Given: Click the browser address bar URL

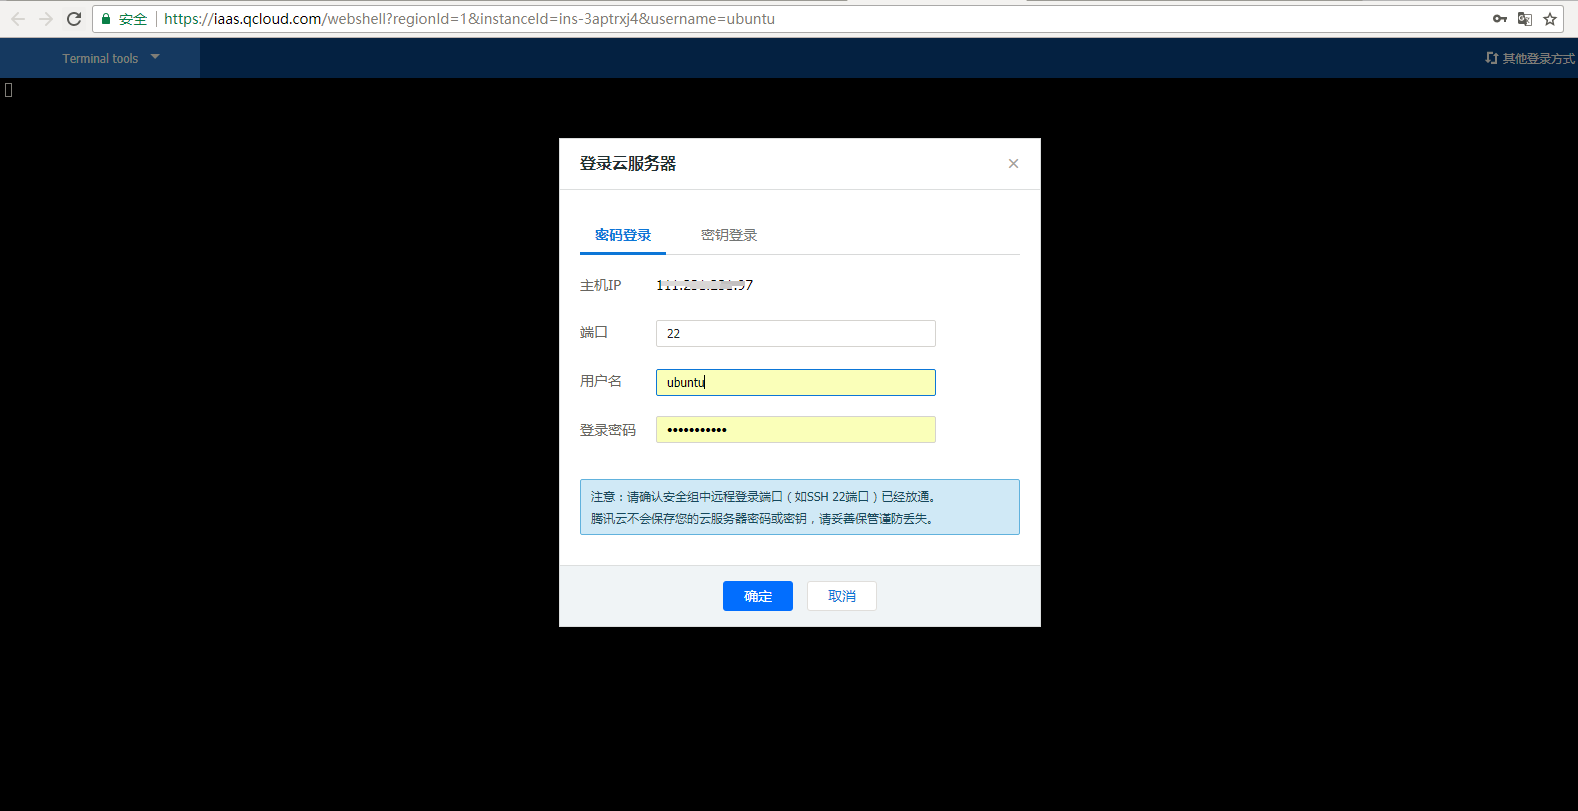Looking at the screenshot, I should [469, 19].
